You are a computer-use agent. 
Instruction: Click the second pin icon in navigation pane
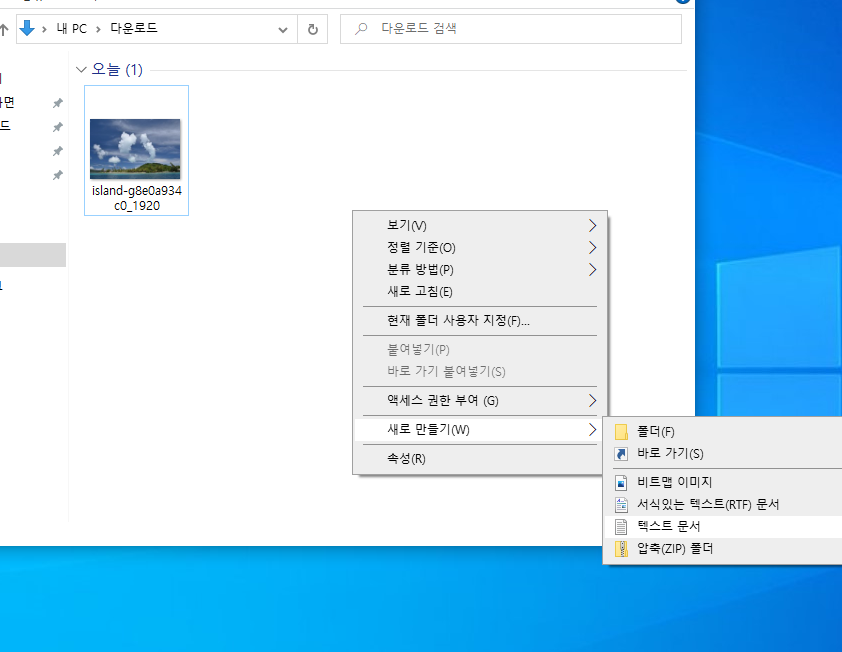coord(57,127)
